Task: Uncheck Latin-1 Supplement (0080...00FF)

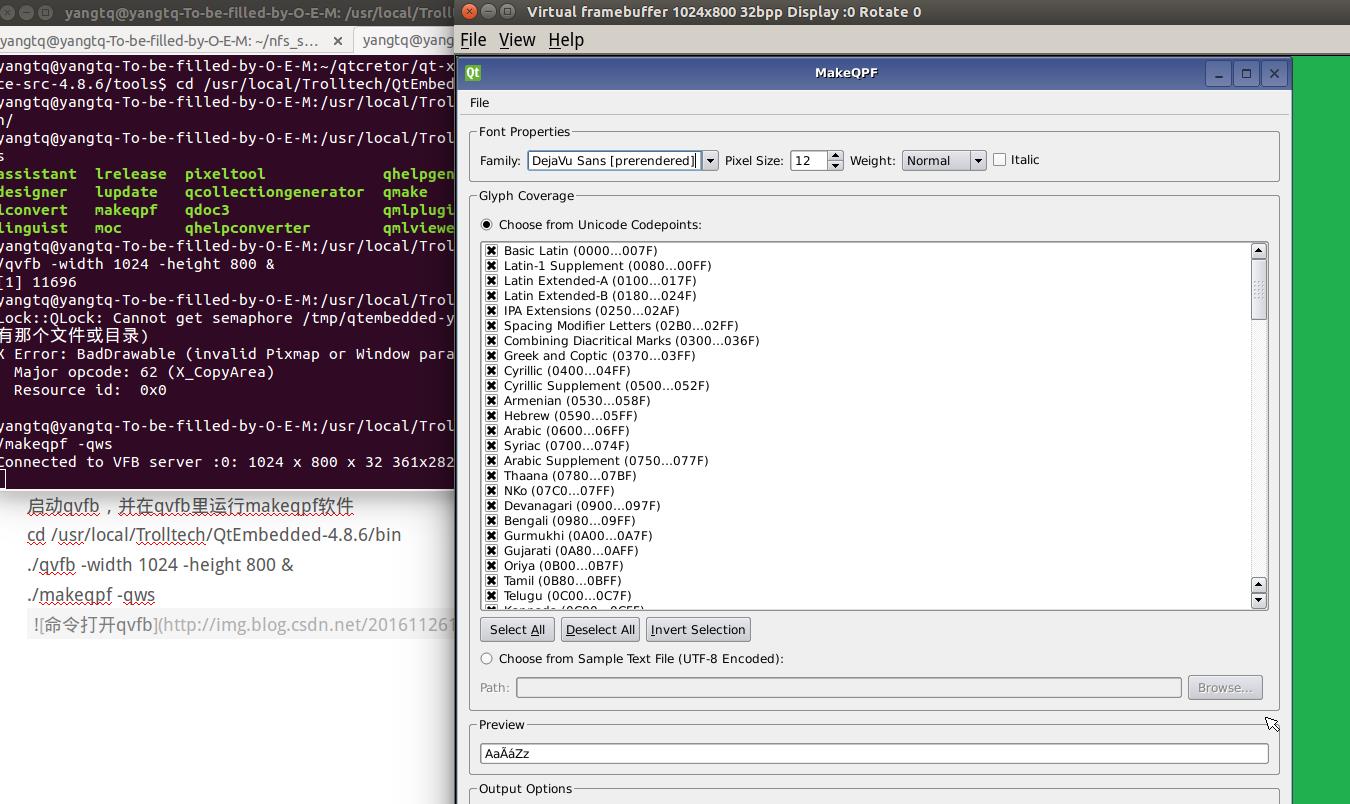Action: (491, 266)
